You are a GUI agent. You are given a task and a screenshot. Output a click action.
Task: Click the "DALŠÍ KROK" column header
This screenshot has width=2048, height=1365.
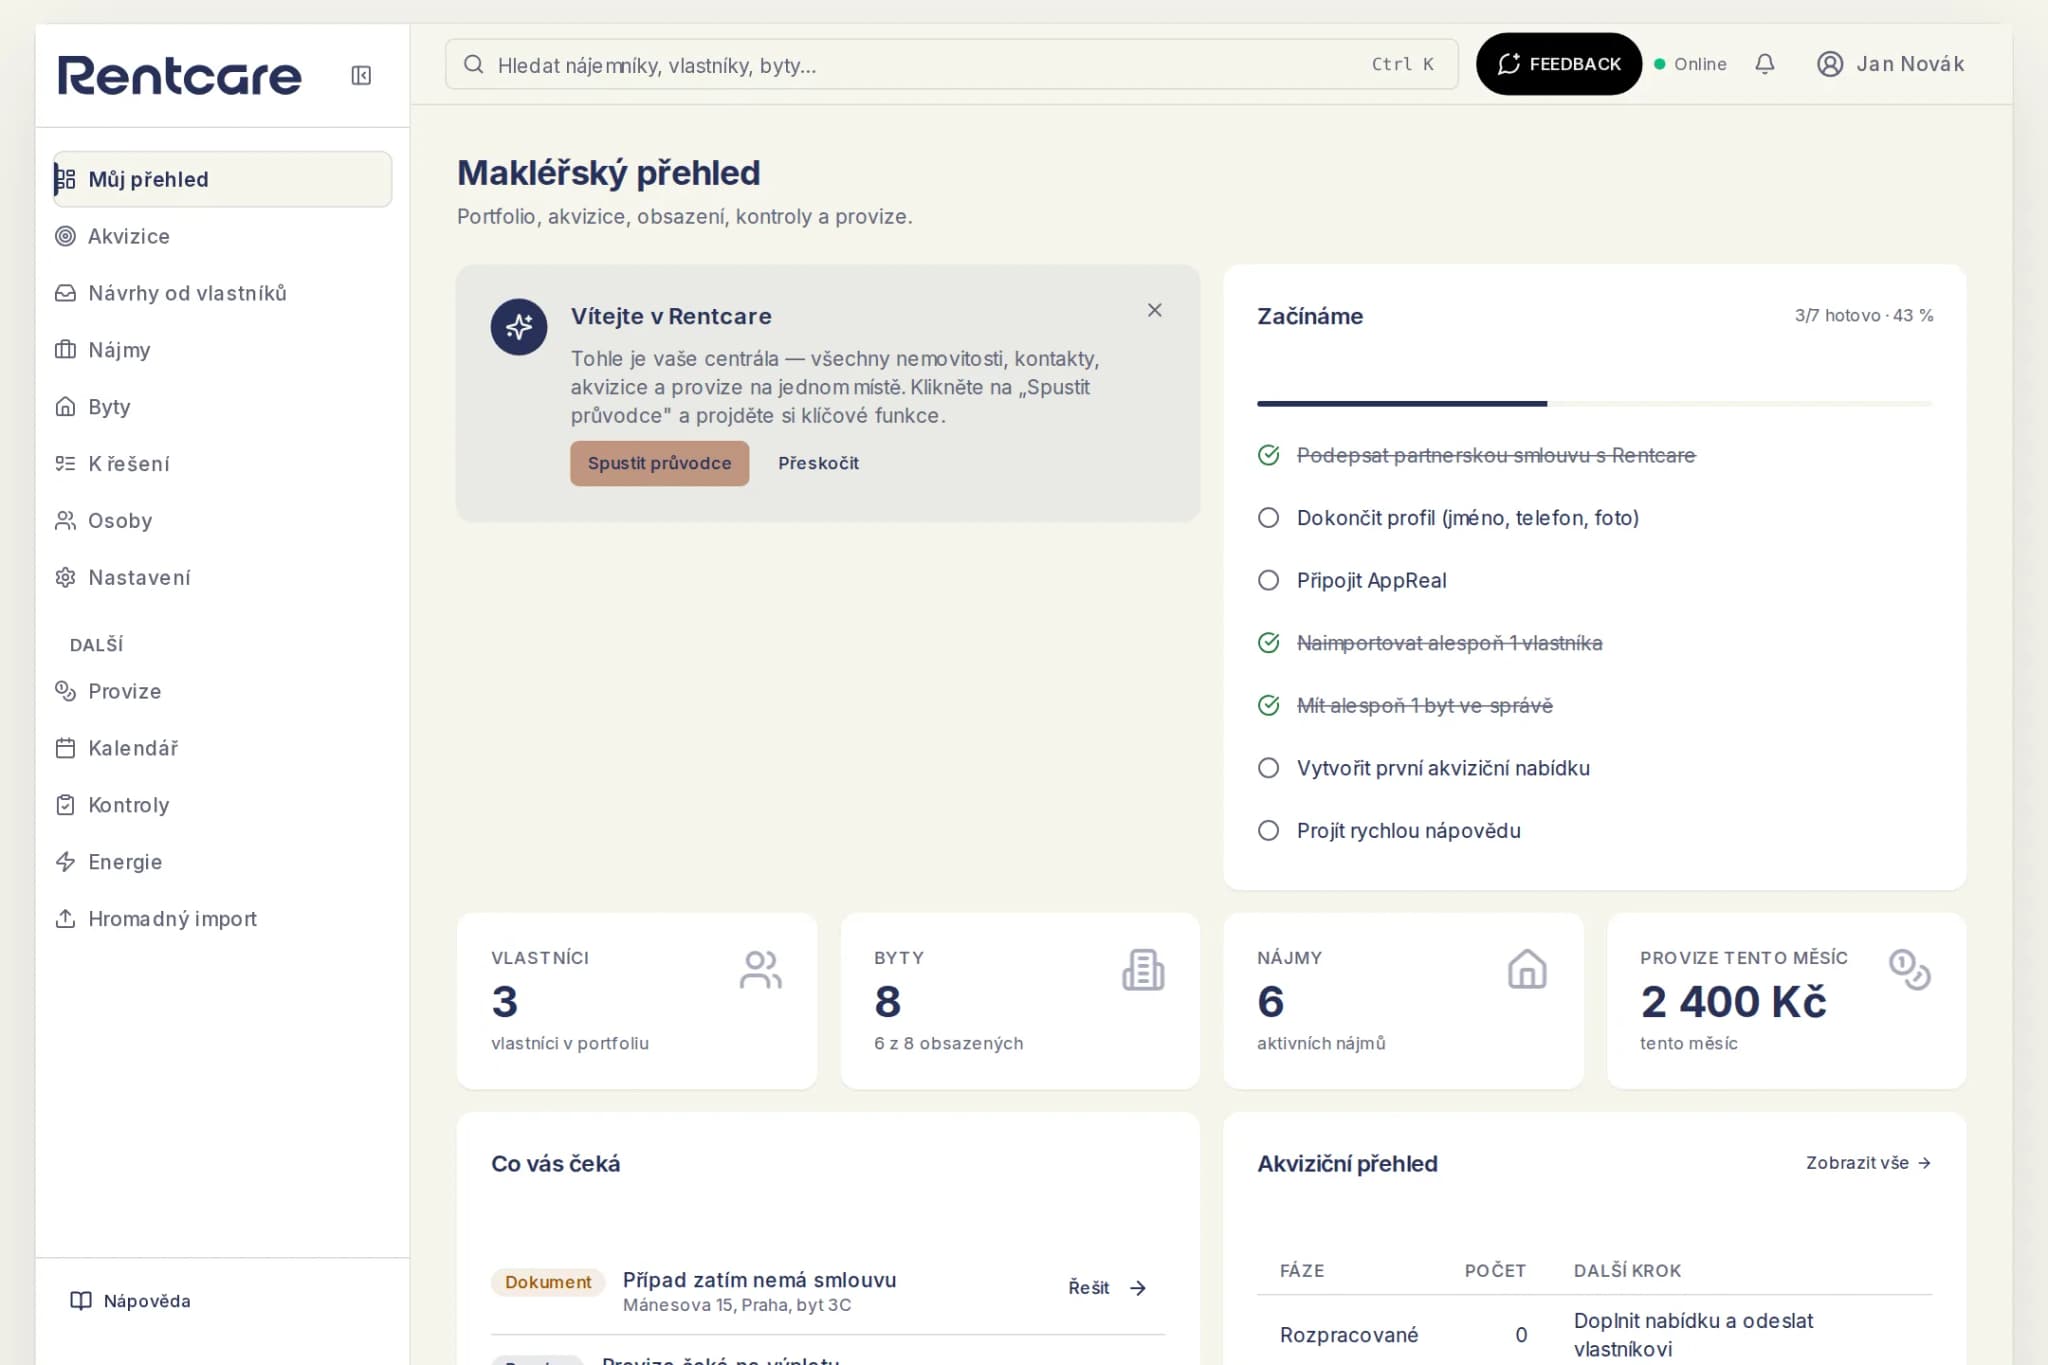coord(1627,1271)
